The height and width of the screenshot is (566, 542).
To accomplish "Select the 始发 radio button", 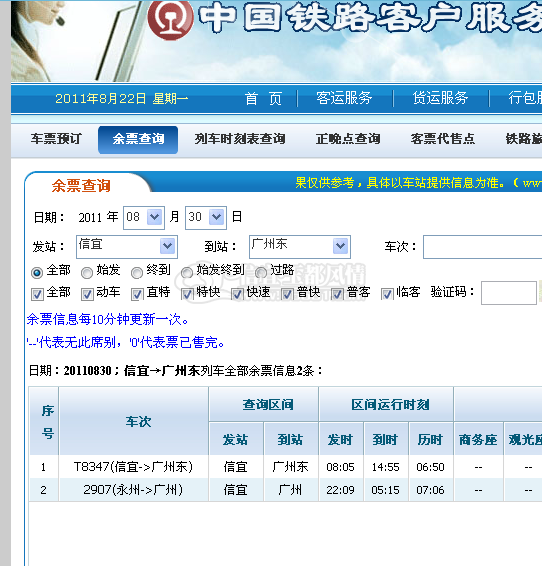I will [x=87, y=273].
